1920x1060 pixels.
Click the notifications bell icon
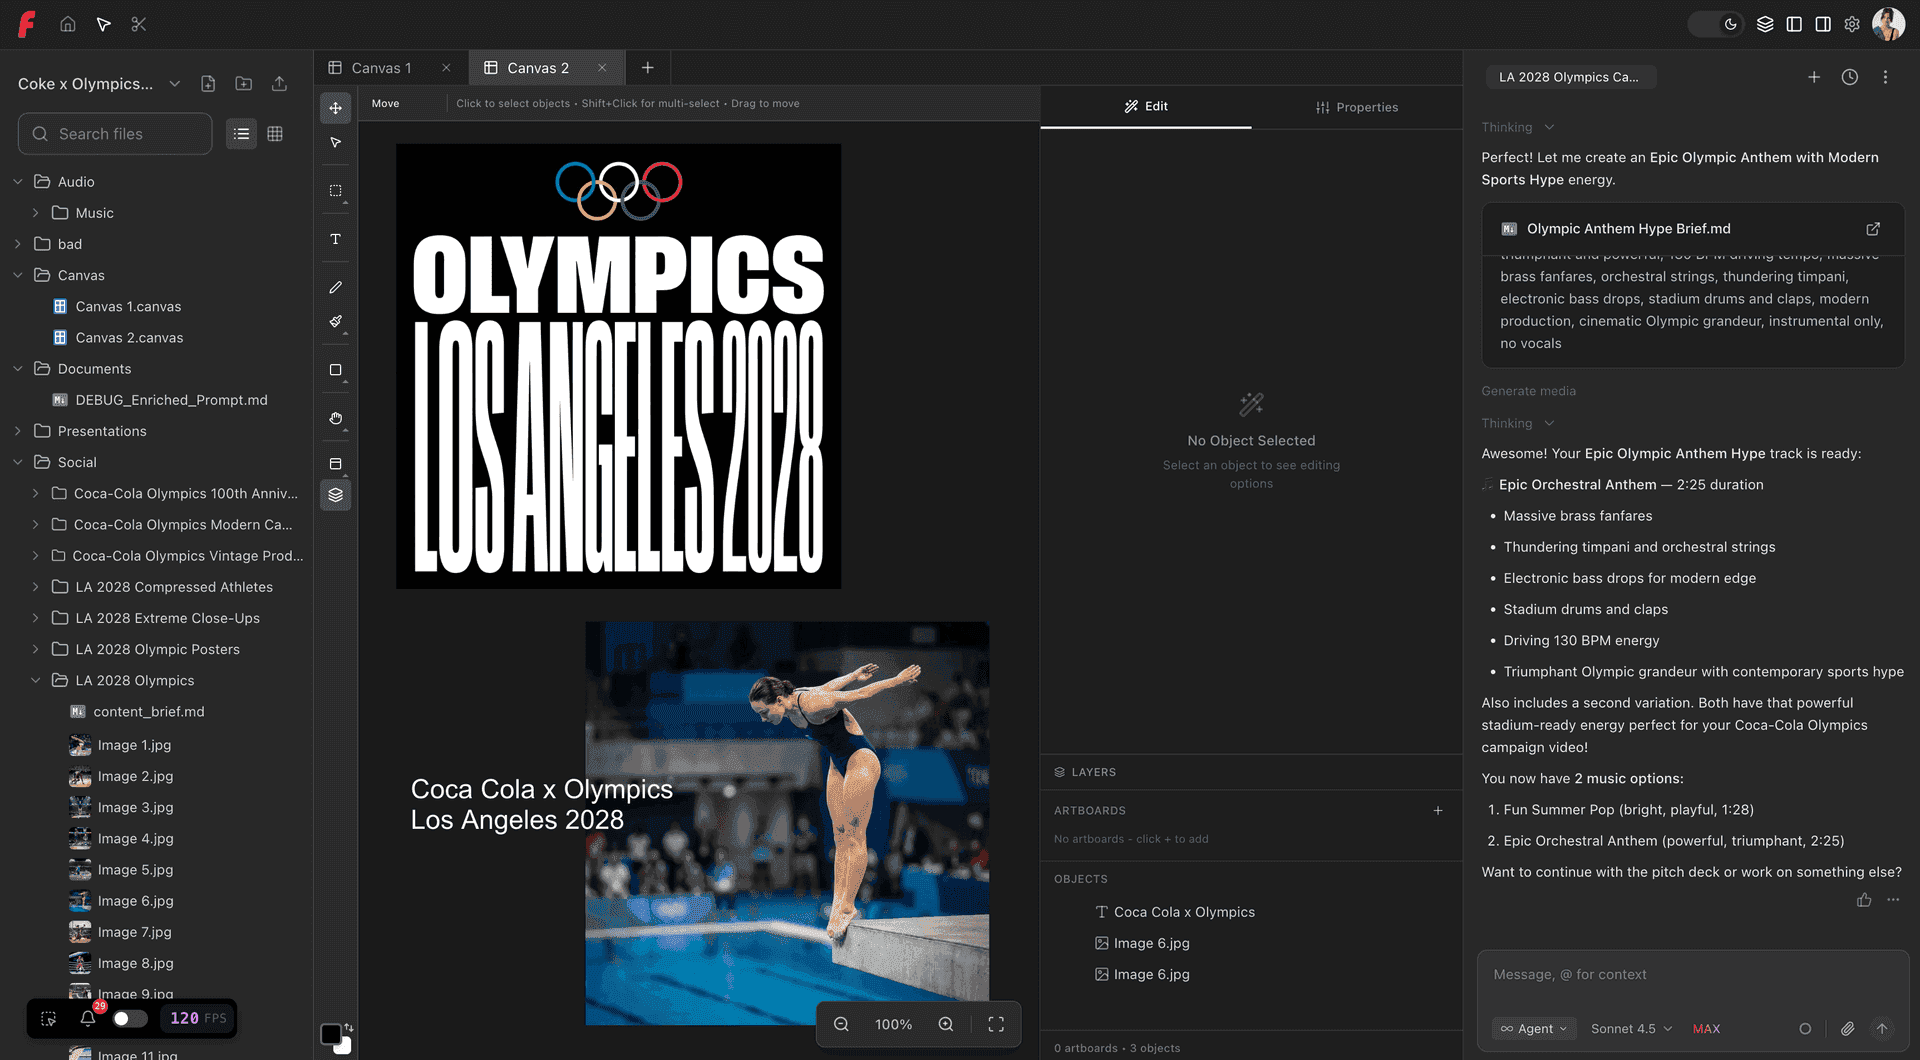click(88, 1018)
